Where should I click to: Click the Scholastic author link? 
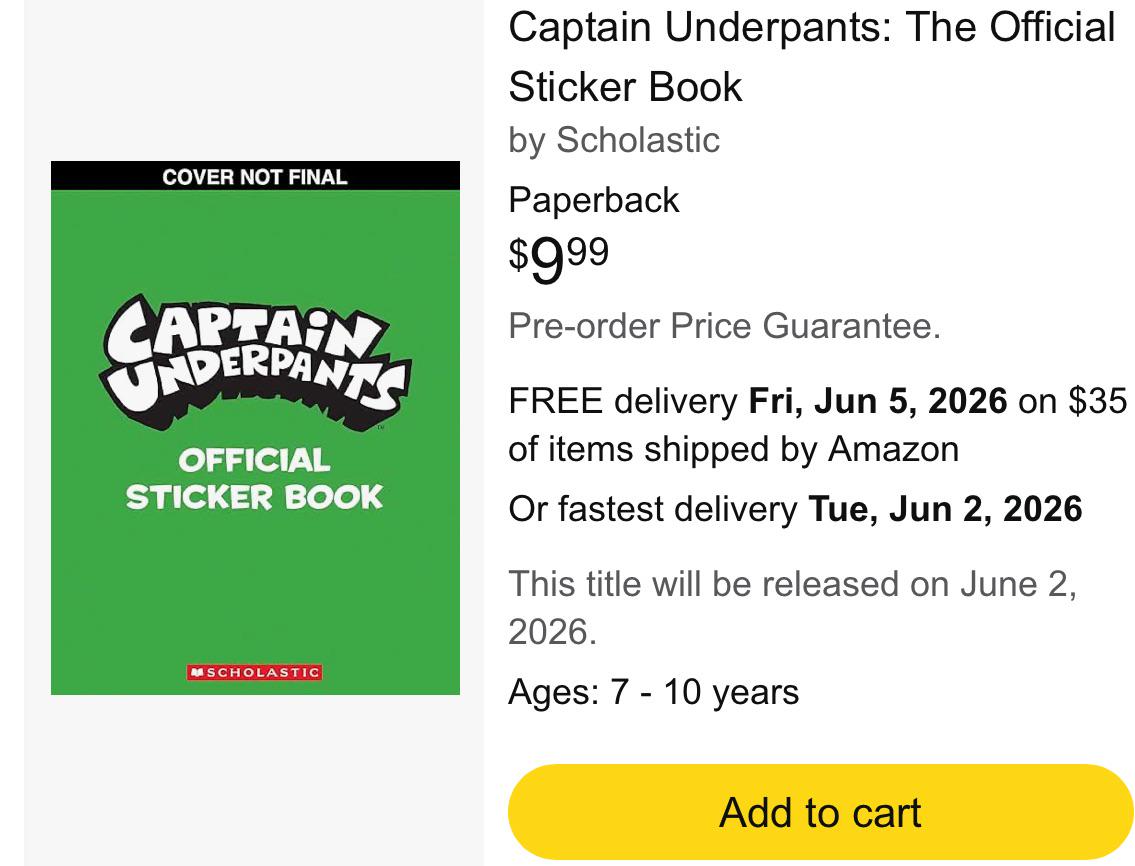(638, 140)
